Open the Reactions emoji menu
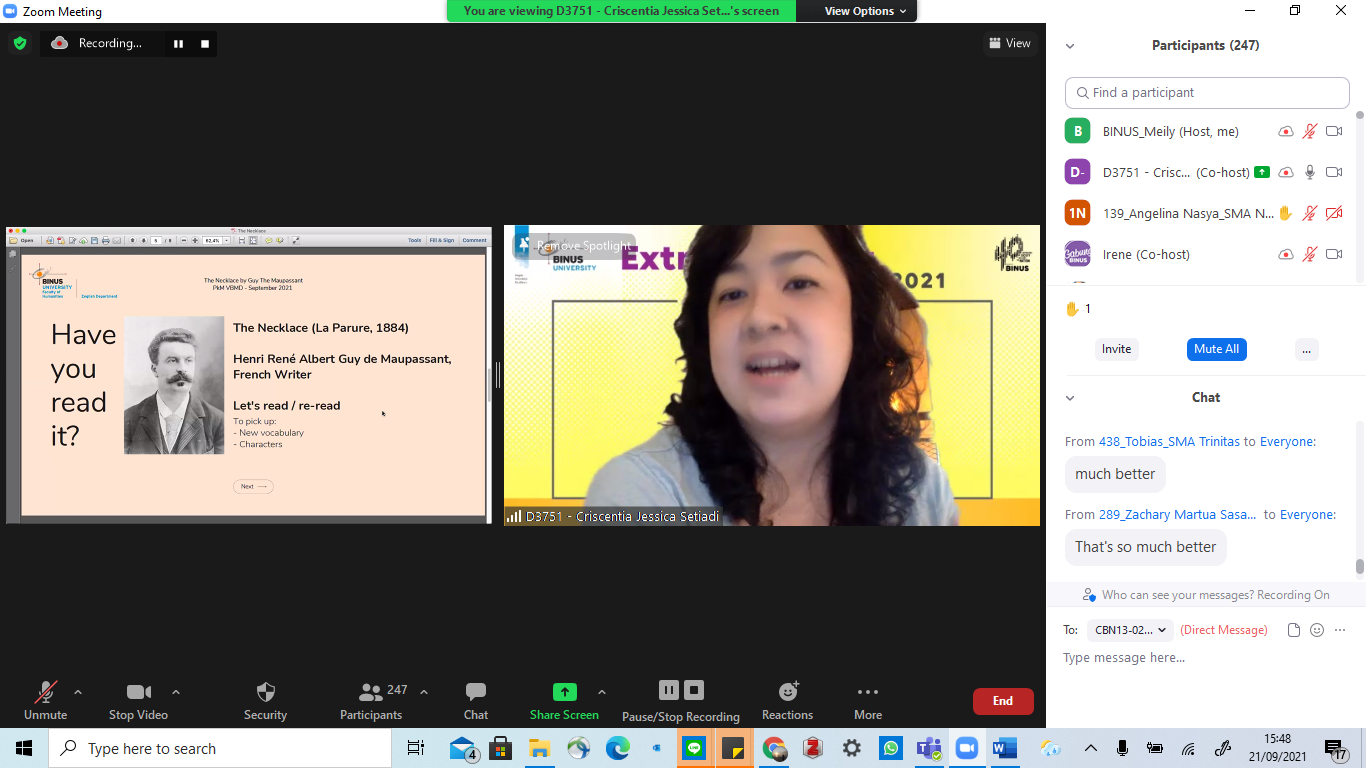 (x=788, y=692)
